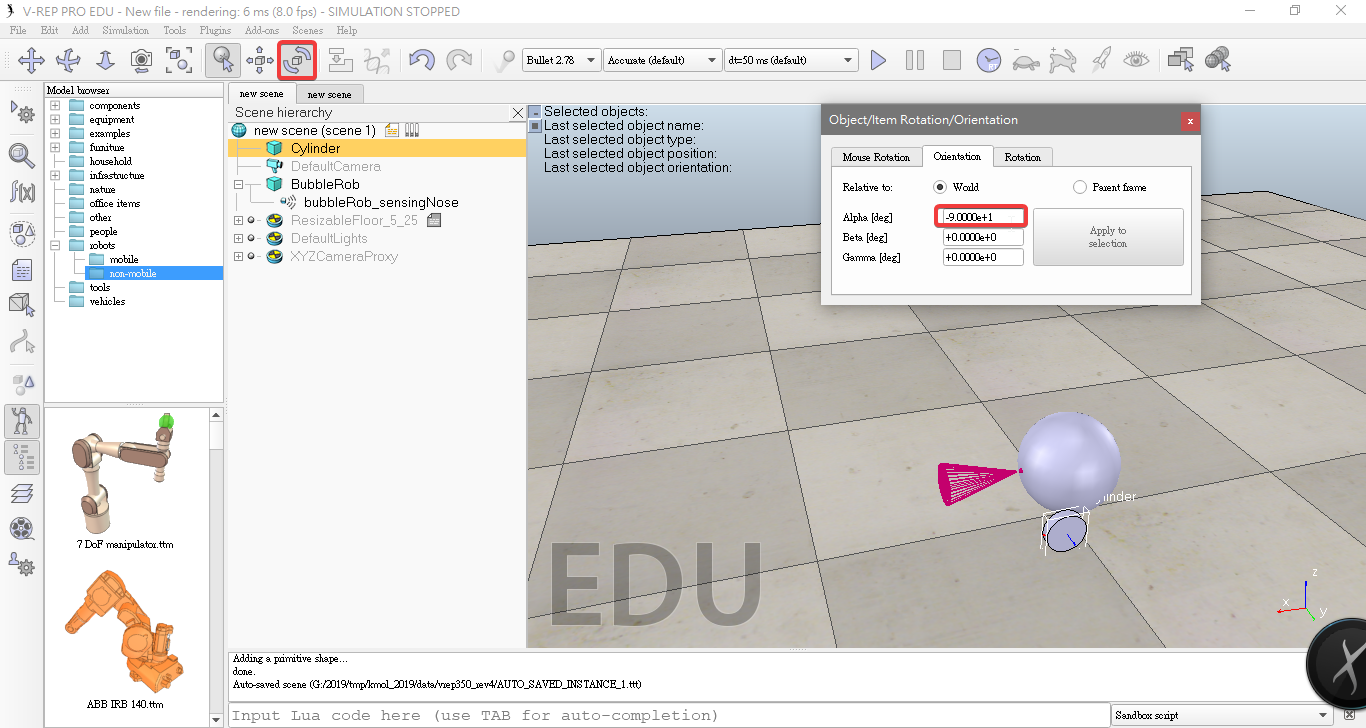Viewport: 1366px width, 728px height.
Task: Open the page selector icon
Action: [x=1181, y=60]
